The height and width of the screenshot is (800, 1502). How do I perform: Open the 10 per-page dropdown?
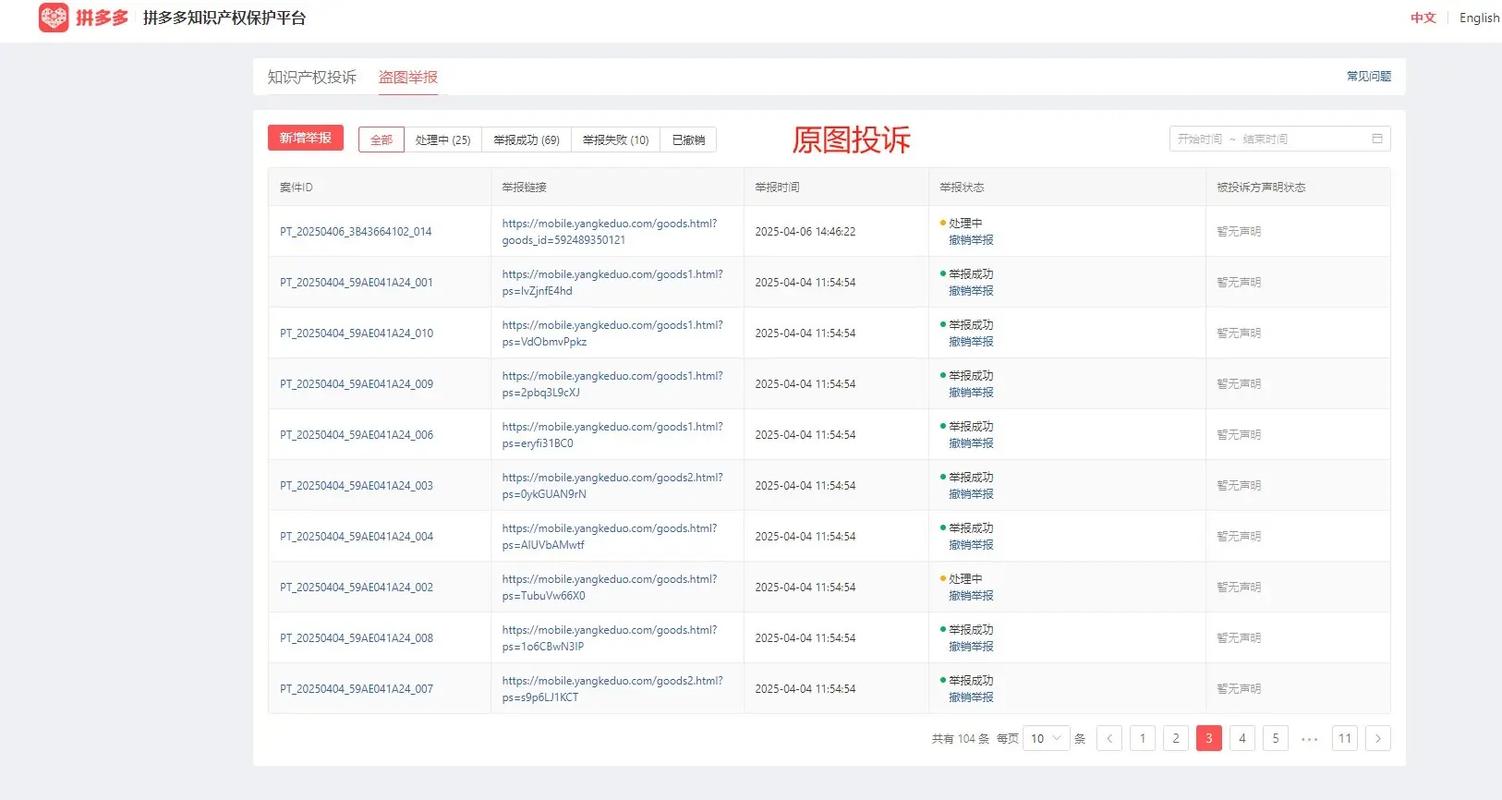coord(1048,739)
